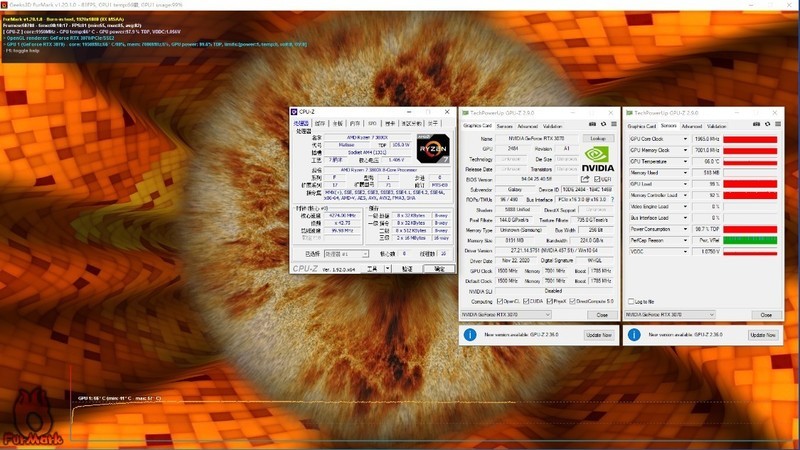Click the Bus Interface question mark icon
Viewport: 800px width, 450px height.
coord(612,199)
